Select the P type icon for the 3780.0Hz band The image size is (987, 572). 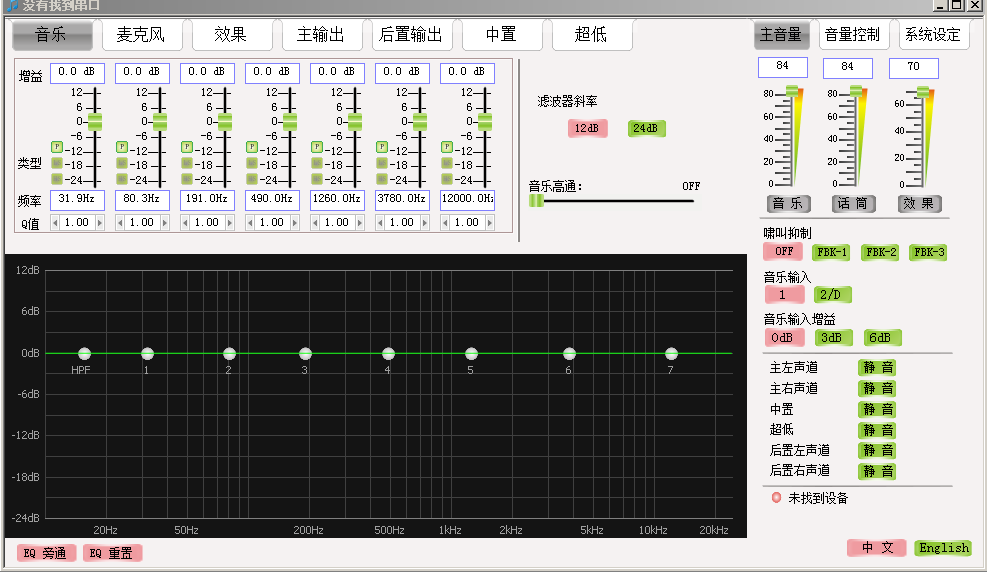click(x=382, y=147)
